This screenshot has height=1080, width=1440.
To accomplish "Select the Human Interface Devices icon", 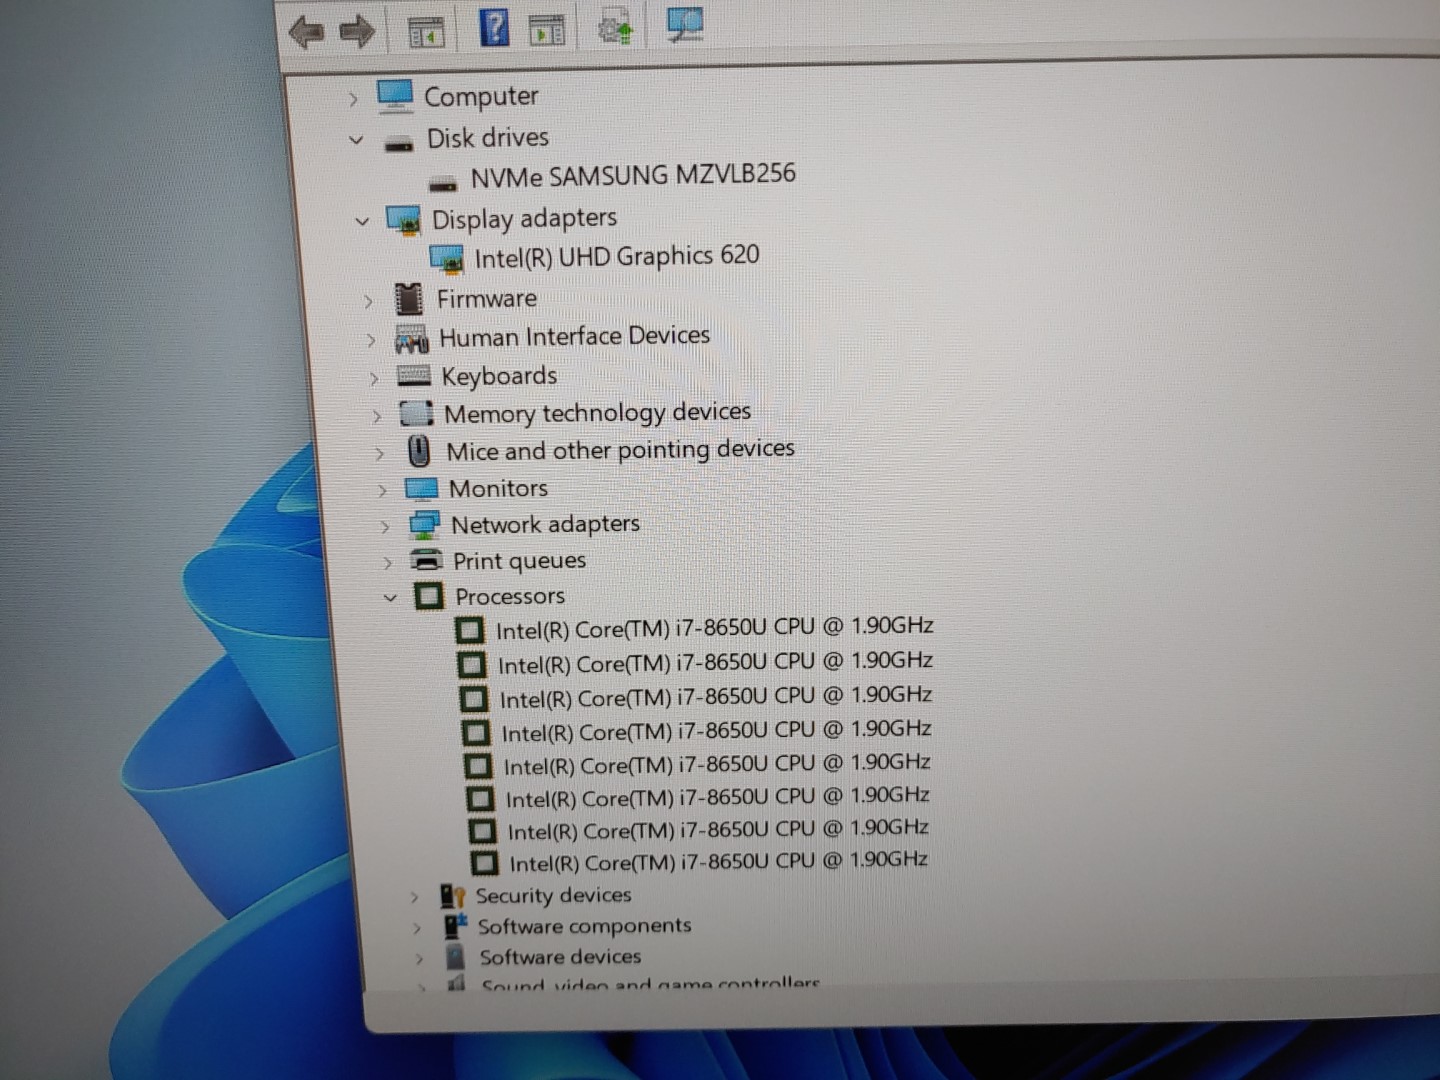I will point(411,339).
